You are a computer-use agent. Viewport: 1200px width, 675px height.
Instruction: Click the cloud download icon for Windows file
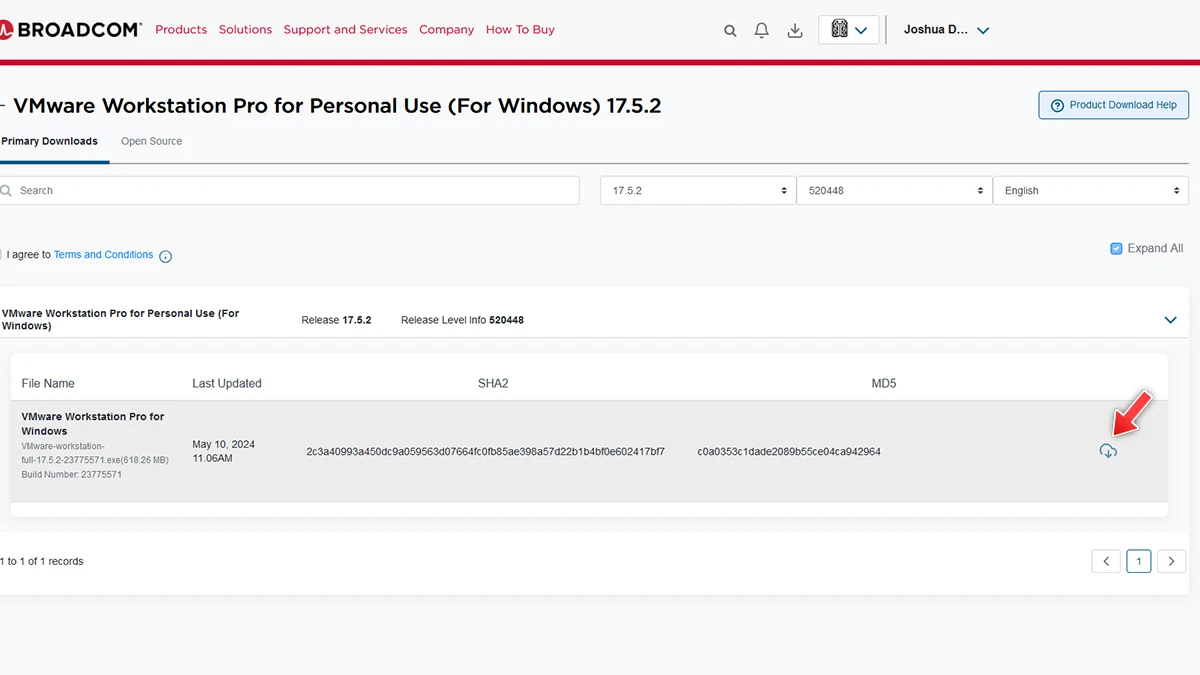[1108, 451]
